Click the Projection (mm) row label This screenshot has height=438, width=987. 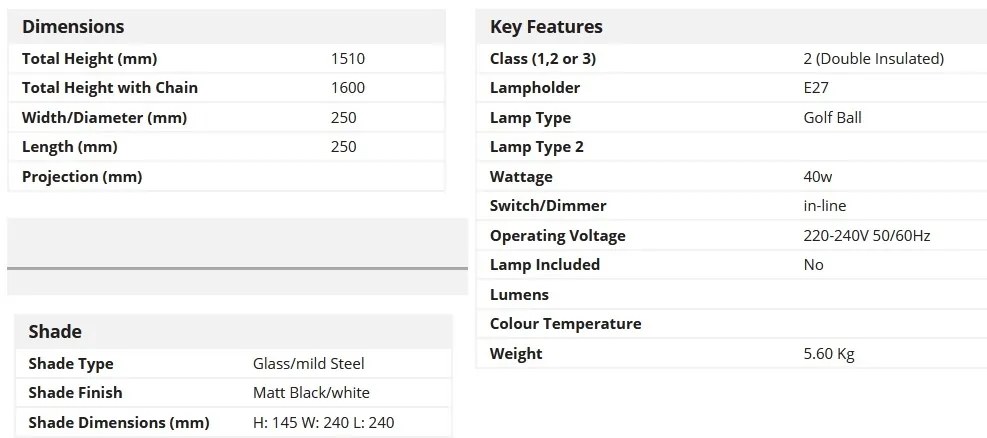pyautogui.click(x=82, y=177)
